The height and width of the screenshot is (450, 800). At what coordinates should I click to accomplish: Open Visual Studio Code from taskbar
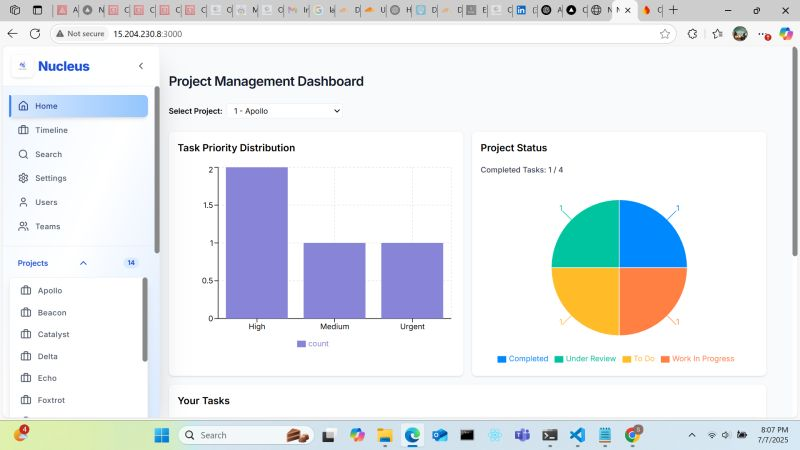tap(577, 435)
